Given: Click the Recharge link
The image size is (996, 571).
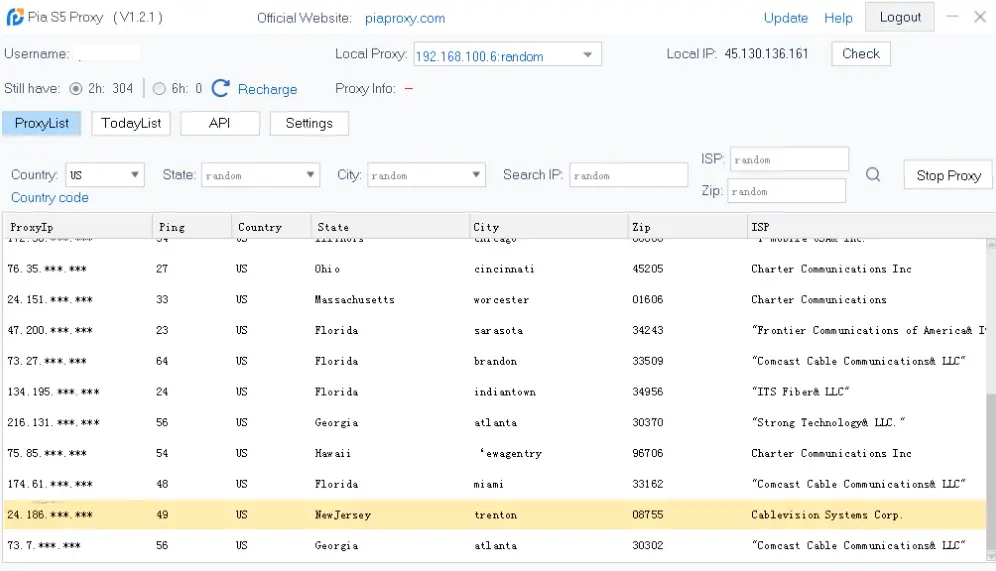Looking at the screenshot, I should pyautogui.click(x=267, y=89).
